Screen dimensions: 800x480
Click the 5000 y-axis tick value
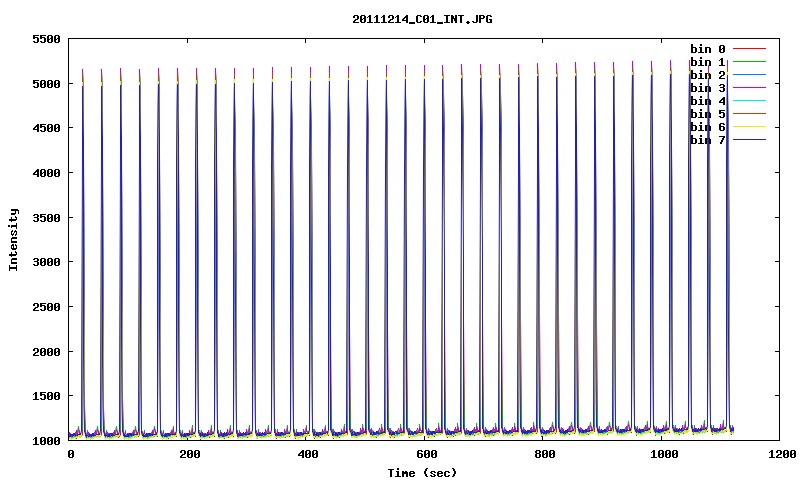[x=46, y=84]
